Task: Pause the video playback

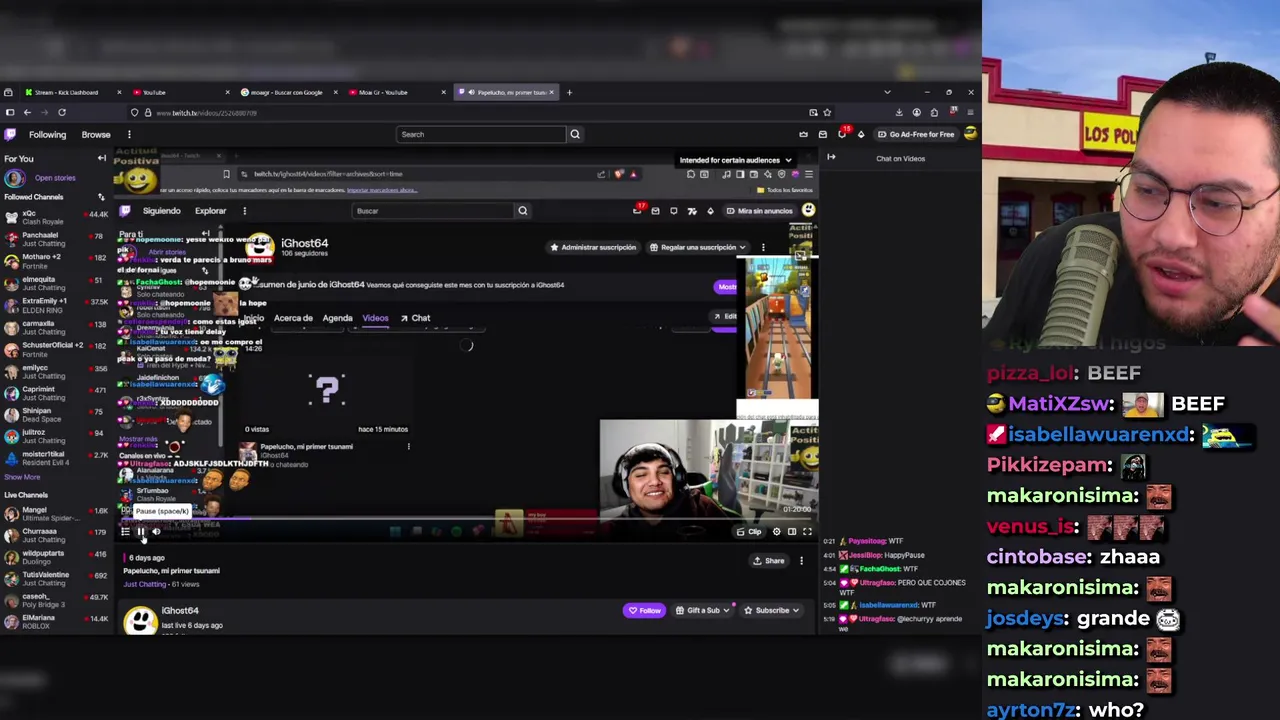Action: click(140, 532)
